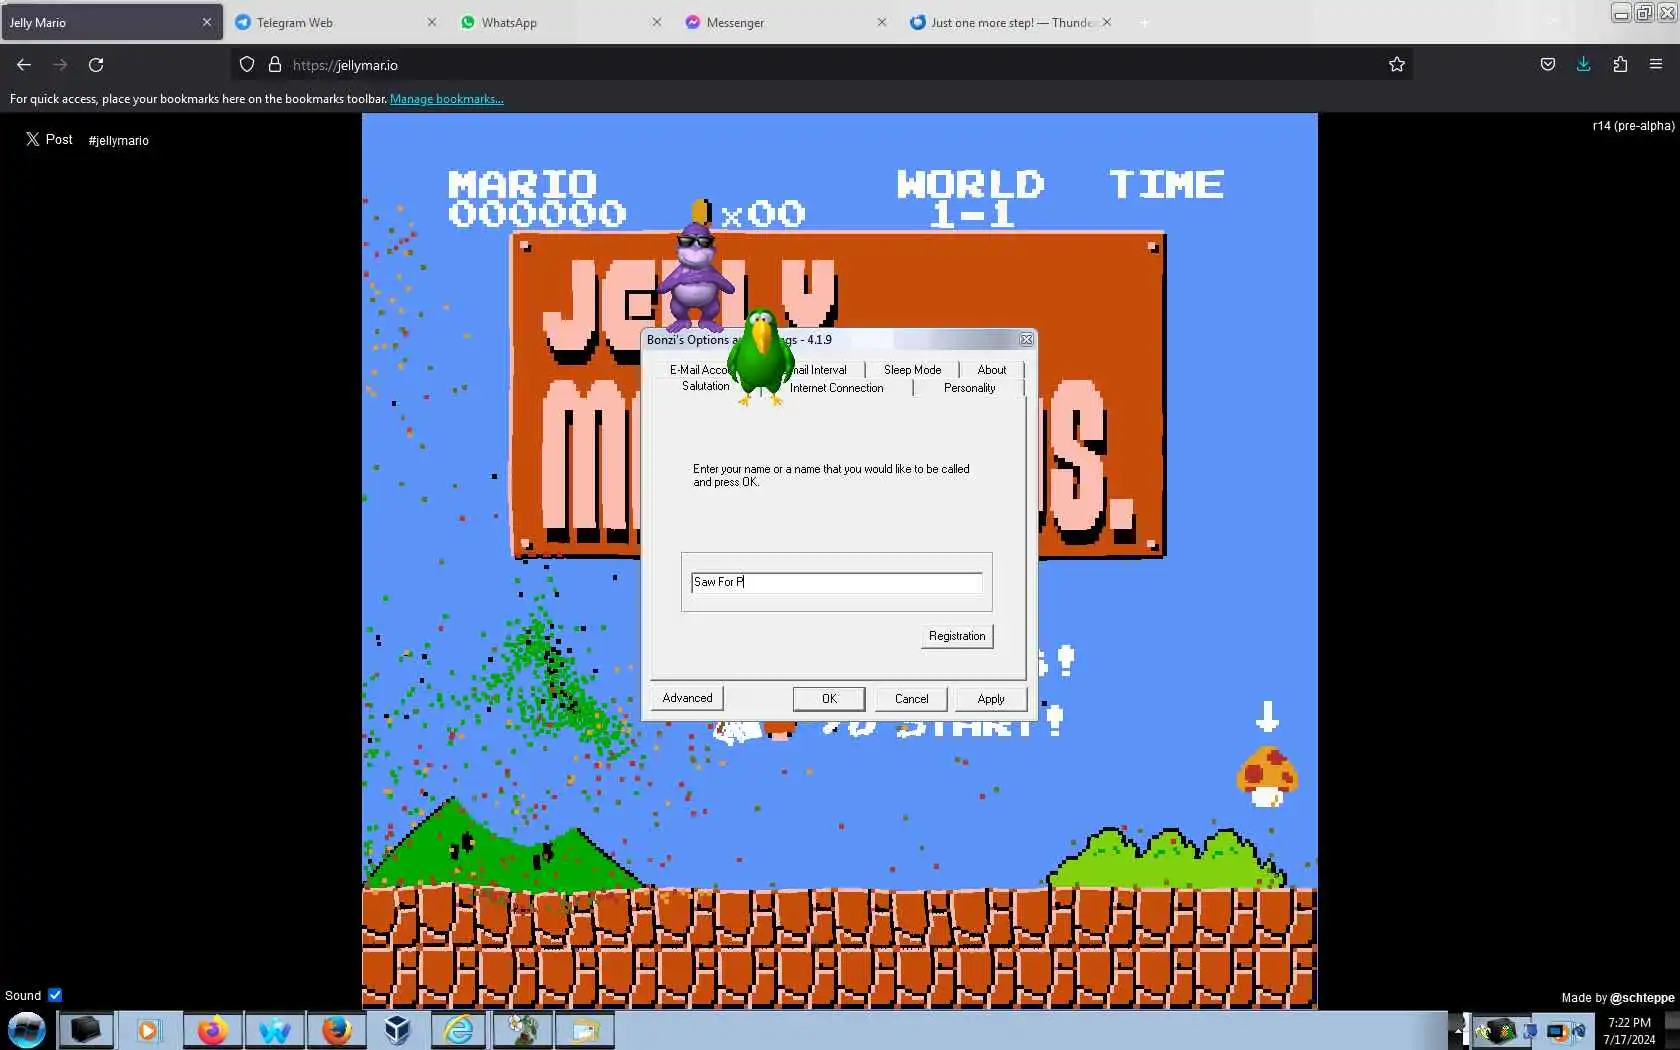
Task: Open a new browser tab
Action: click(1144, 22)
